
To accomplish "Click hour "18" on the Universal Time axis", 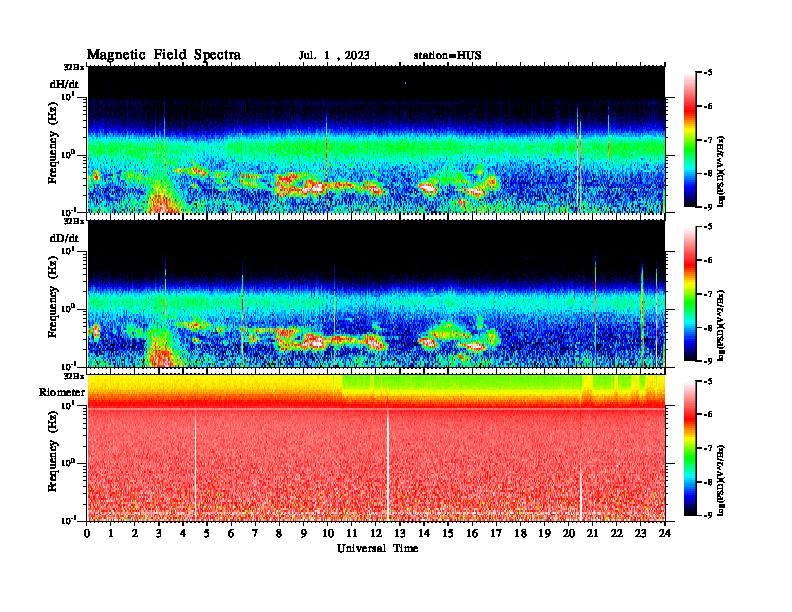I will (x=520, y=533).
